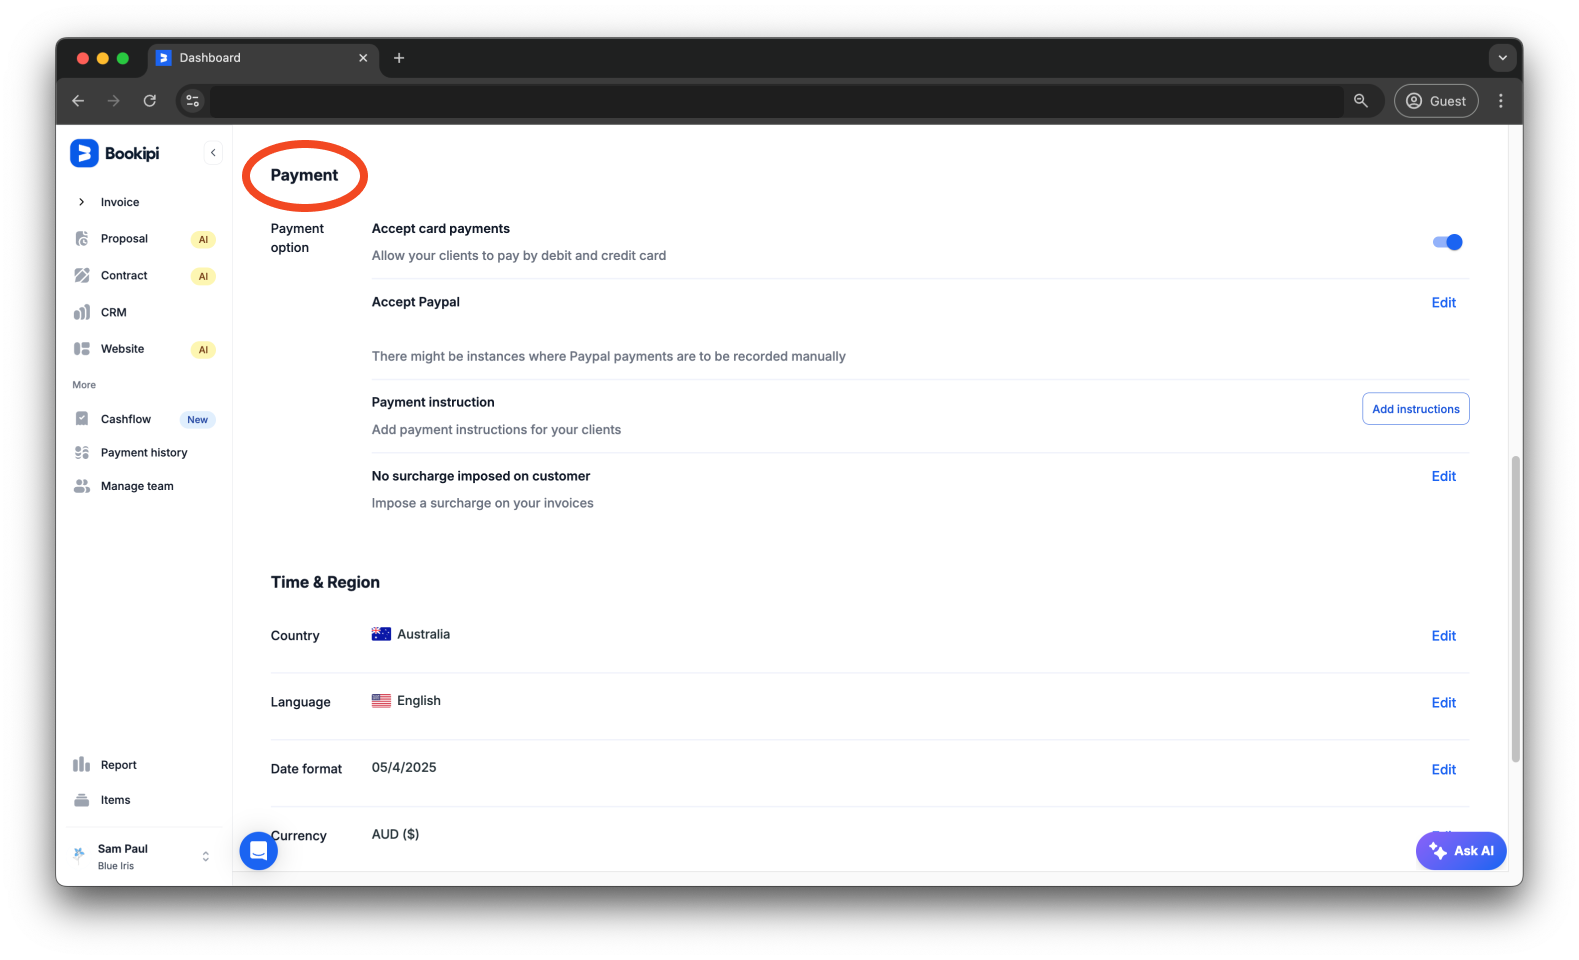
Task: Select the Invoice menu item
Action: (119, 202)
